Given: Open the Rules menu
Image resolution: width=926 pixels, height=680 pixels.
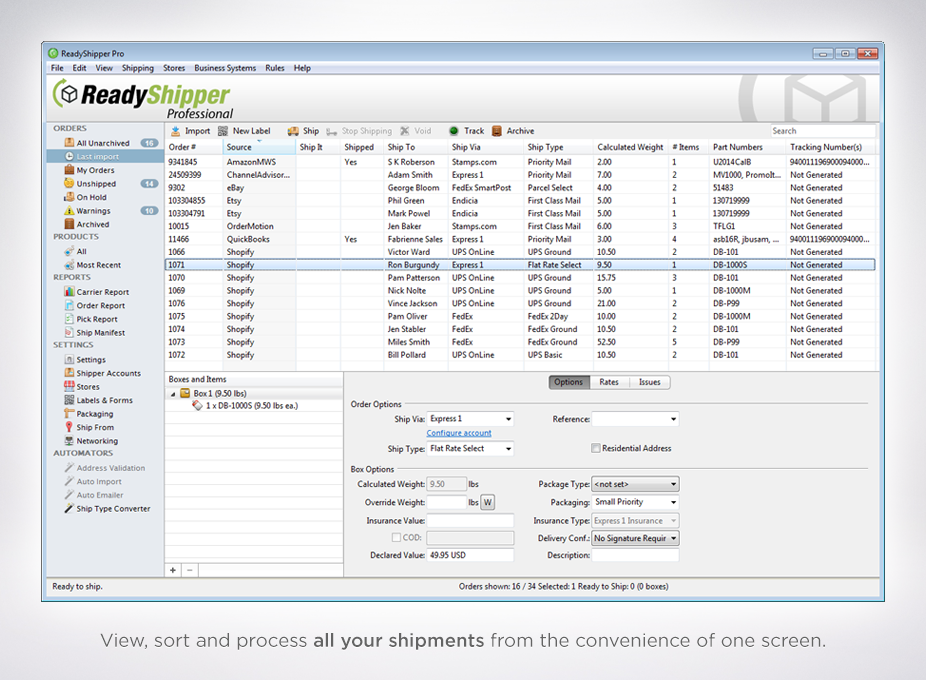Looking at the screenshot, I should [x=275, y=68].
